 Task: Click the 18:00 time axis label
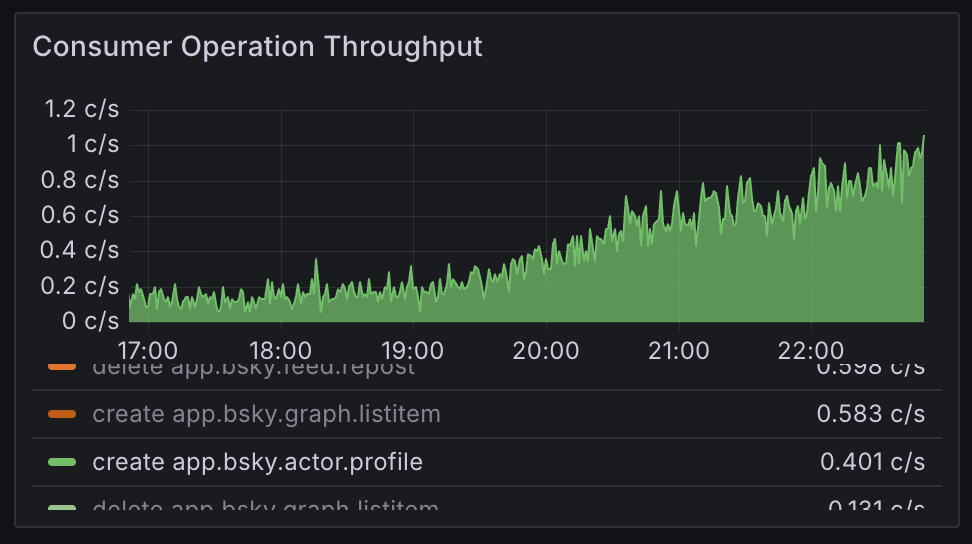(280, 351)
